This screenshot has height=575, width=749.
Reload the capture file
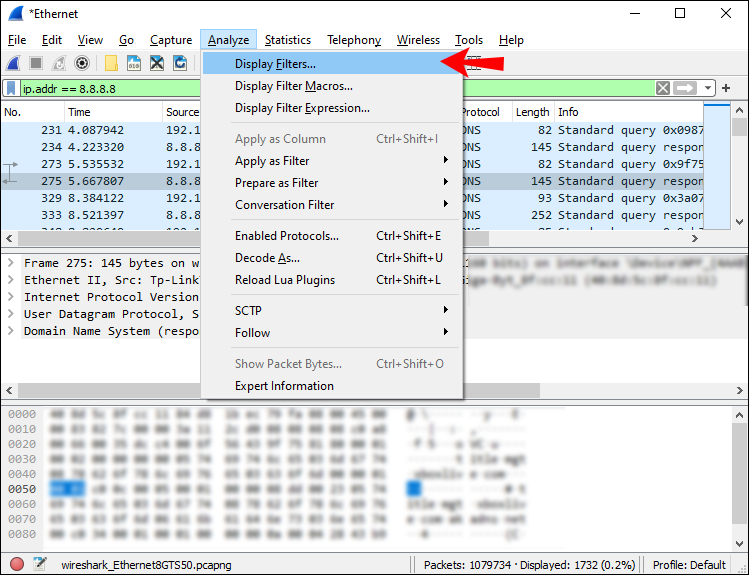180,63
